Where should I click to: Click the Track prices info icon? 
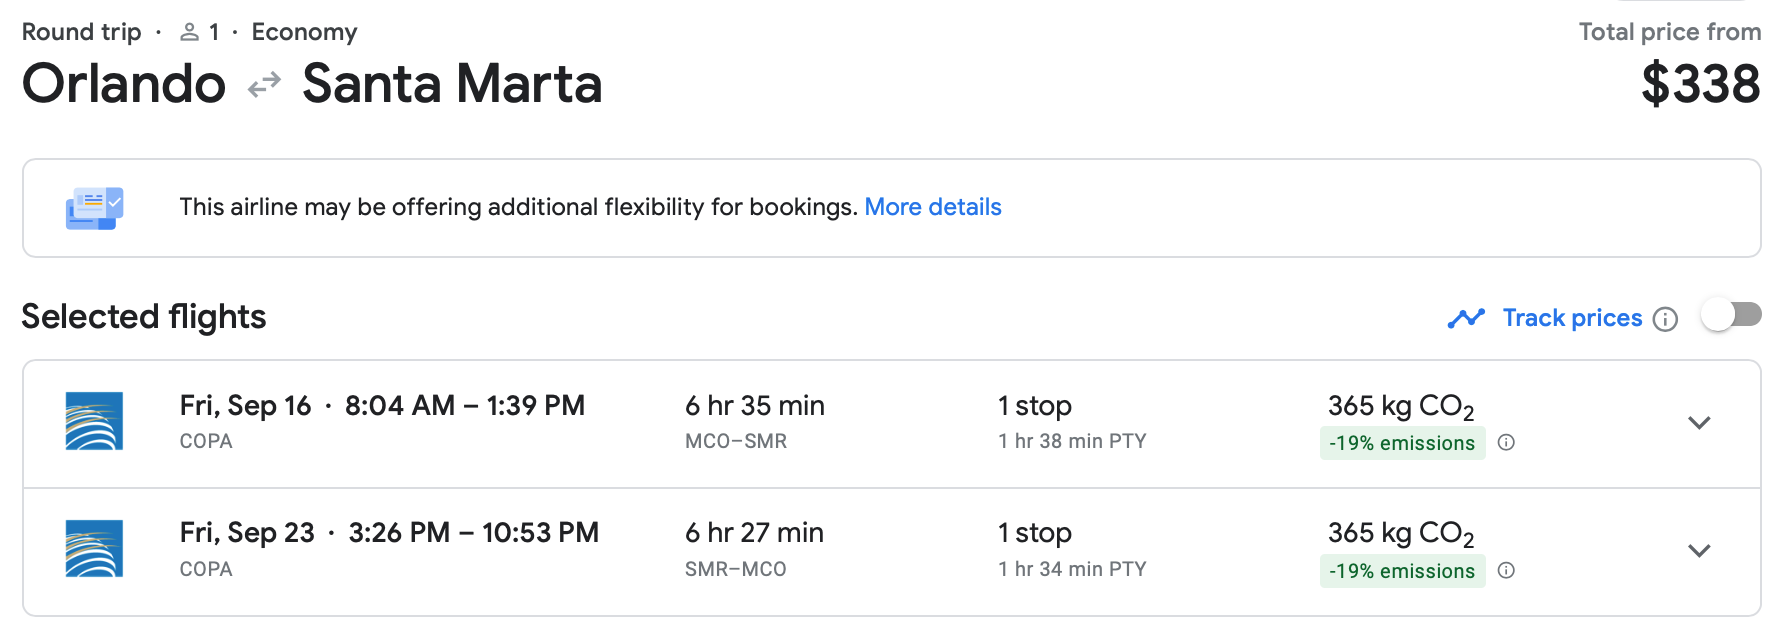point(1665,319)
